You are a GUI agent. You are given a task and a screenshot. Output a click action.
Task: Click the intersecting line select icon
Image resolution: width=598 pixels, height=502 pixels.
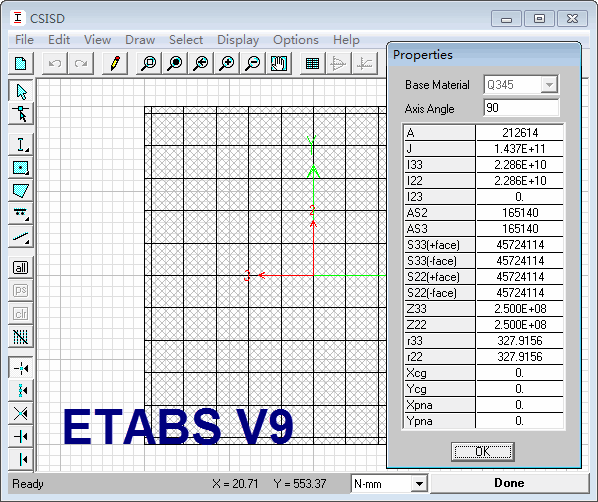point(21,336)
